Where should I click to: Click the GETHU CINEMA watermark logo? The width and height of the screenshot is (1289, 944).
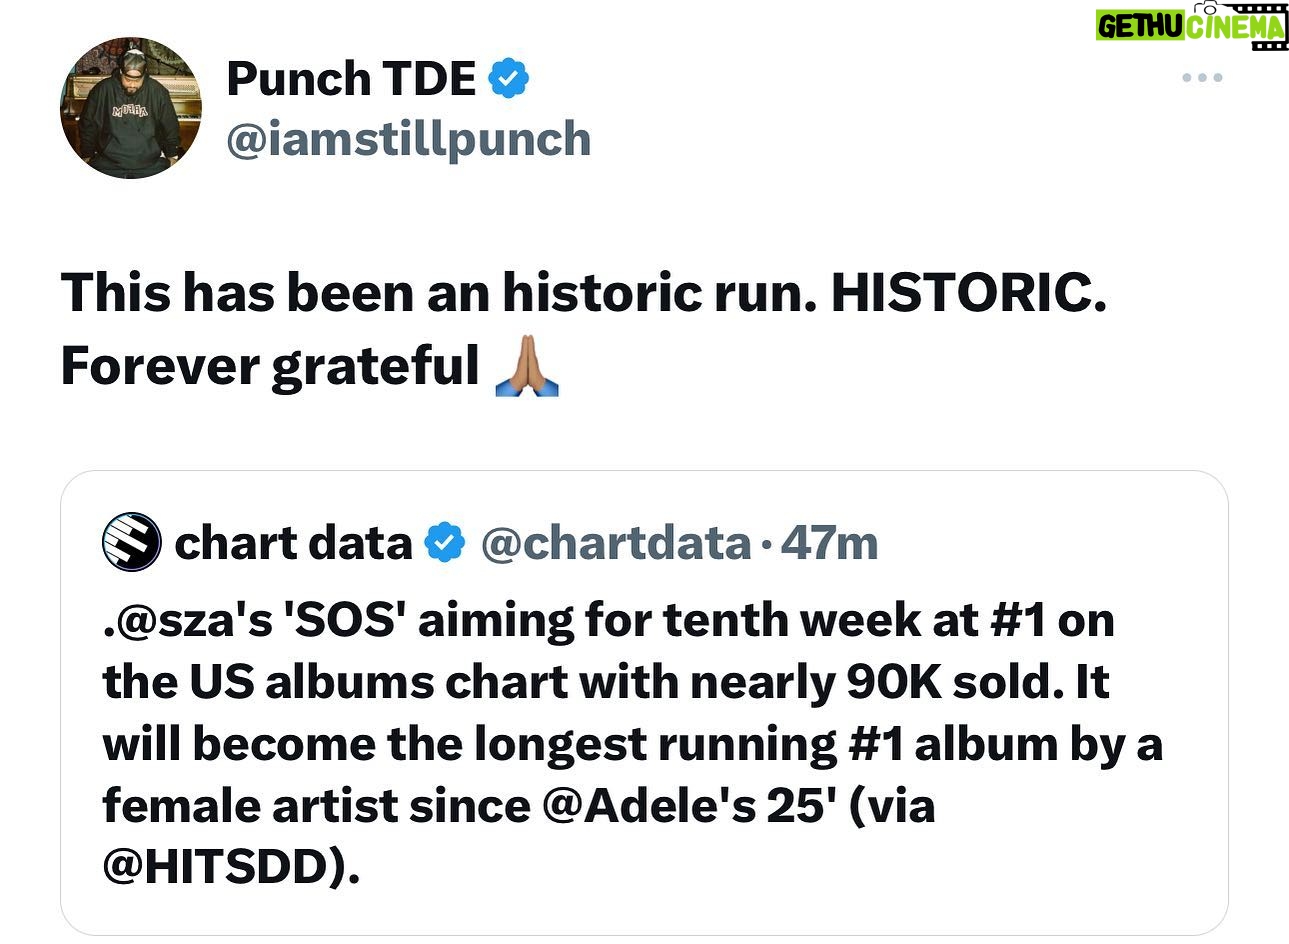[1189, 26]
